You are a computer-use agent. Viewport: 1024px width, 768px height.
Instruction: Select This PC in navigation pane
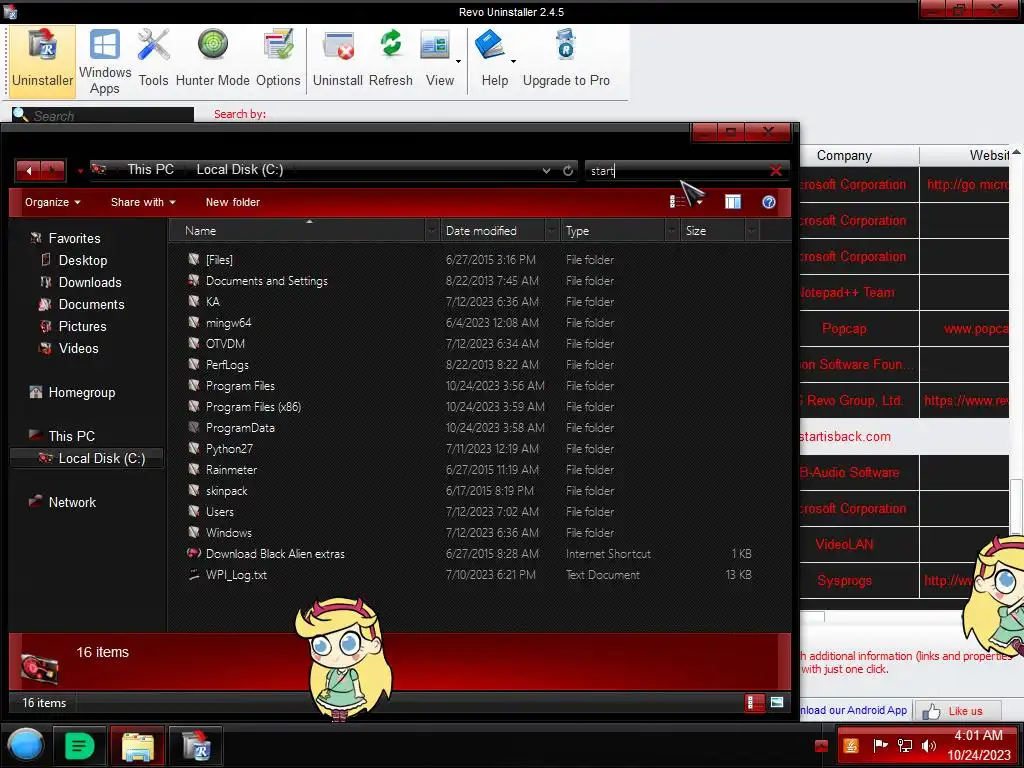point(71,436)
